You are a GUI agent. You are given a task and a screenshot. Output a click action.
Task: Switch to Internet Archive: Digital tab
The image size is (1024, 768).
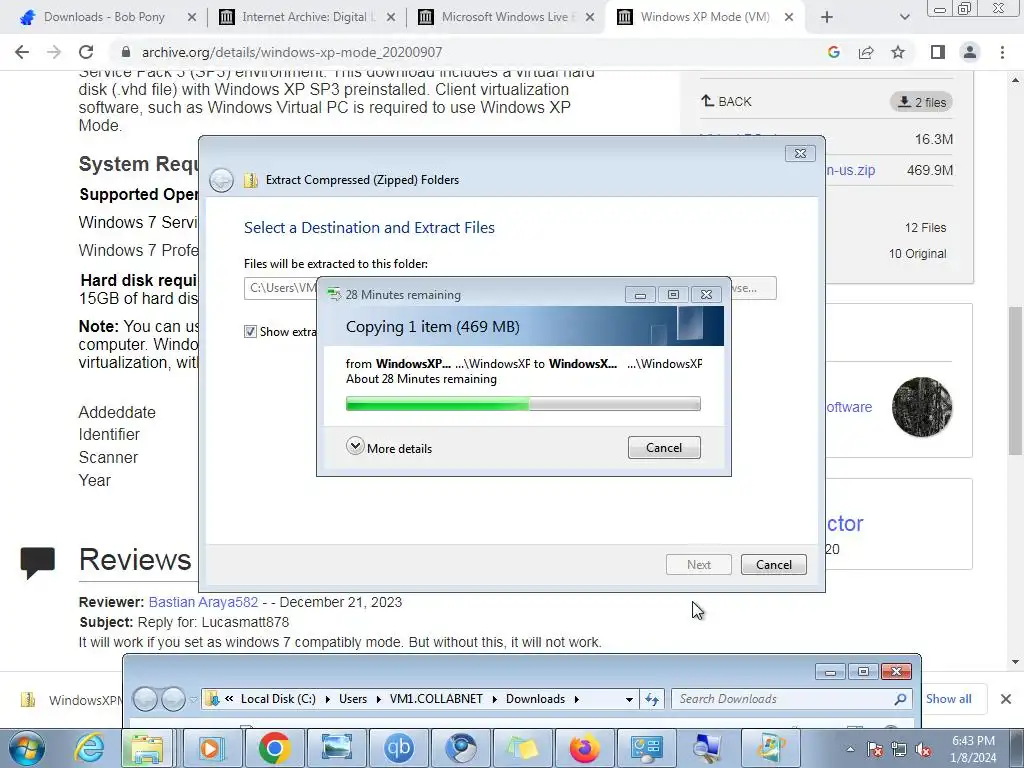pos(309,17)
